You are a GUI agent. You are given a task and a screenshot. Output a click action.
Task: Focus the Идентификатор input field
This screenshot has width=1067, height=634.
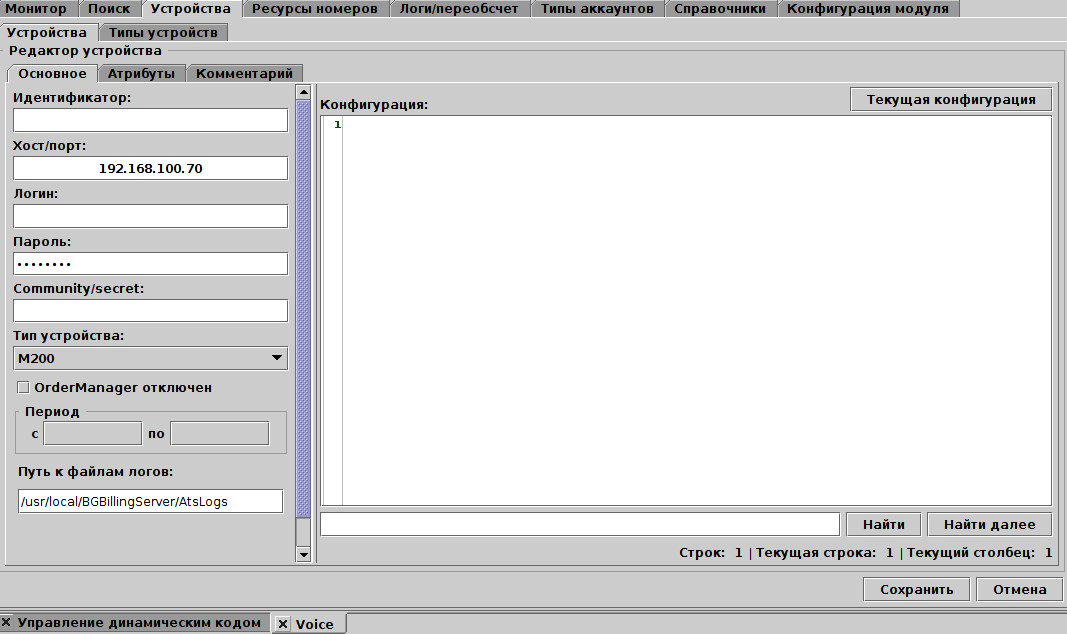[x=150, y=120]
